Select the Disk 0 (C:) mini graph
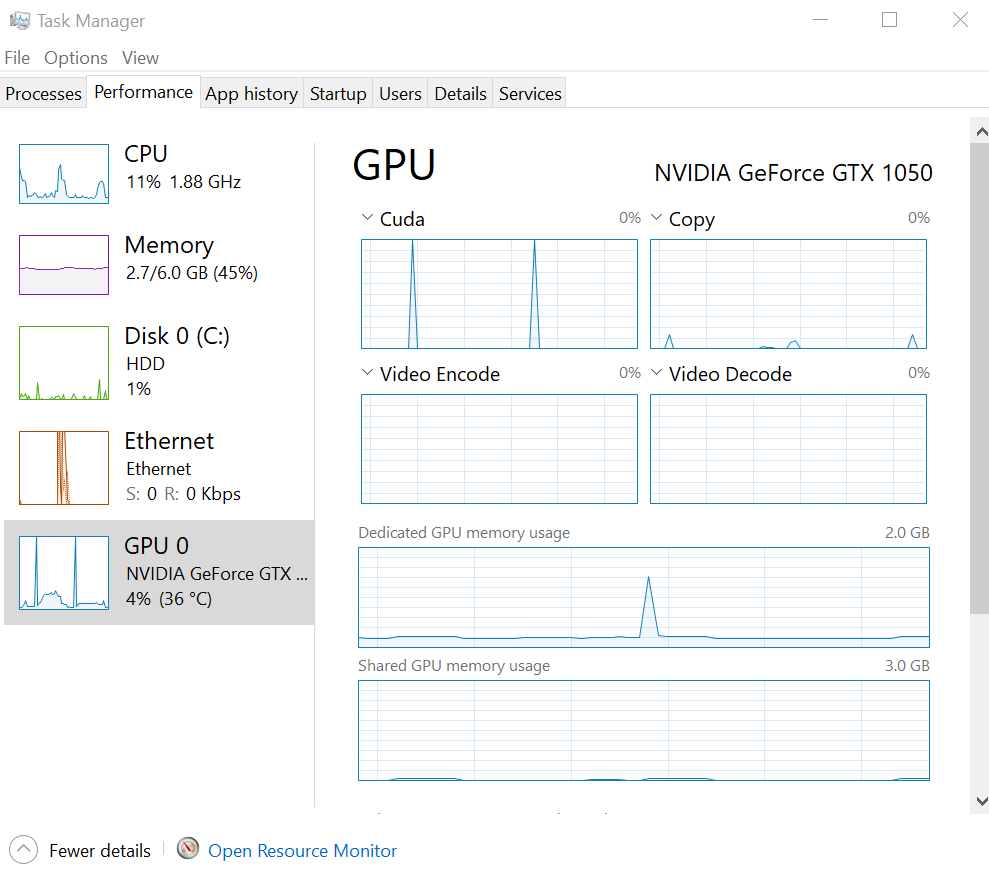989x877 pixels. pos(64,363)
